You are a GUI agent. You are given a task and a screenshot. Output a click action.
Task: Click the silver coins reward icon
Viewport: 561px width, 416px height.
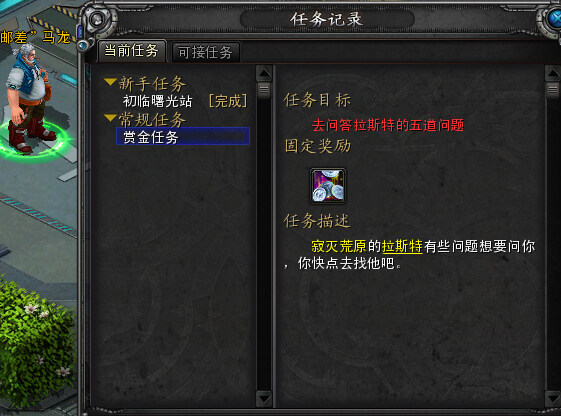328,186
